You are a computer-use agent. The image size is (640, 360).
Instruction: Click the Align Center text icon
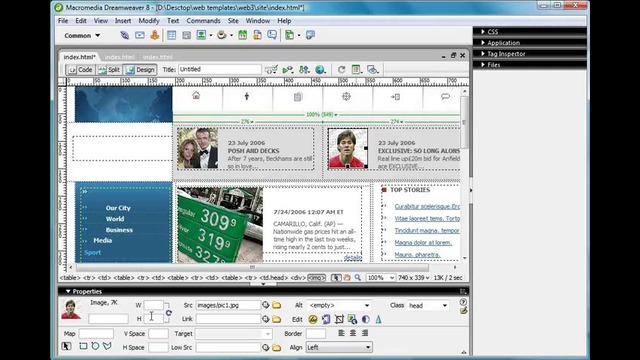353,333
